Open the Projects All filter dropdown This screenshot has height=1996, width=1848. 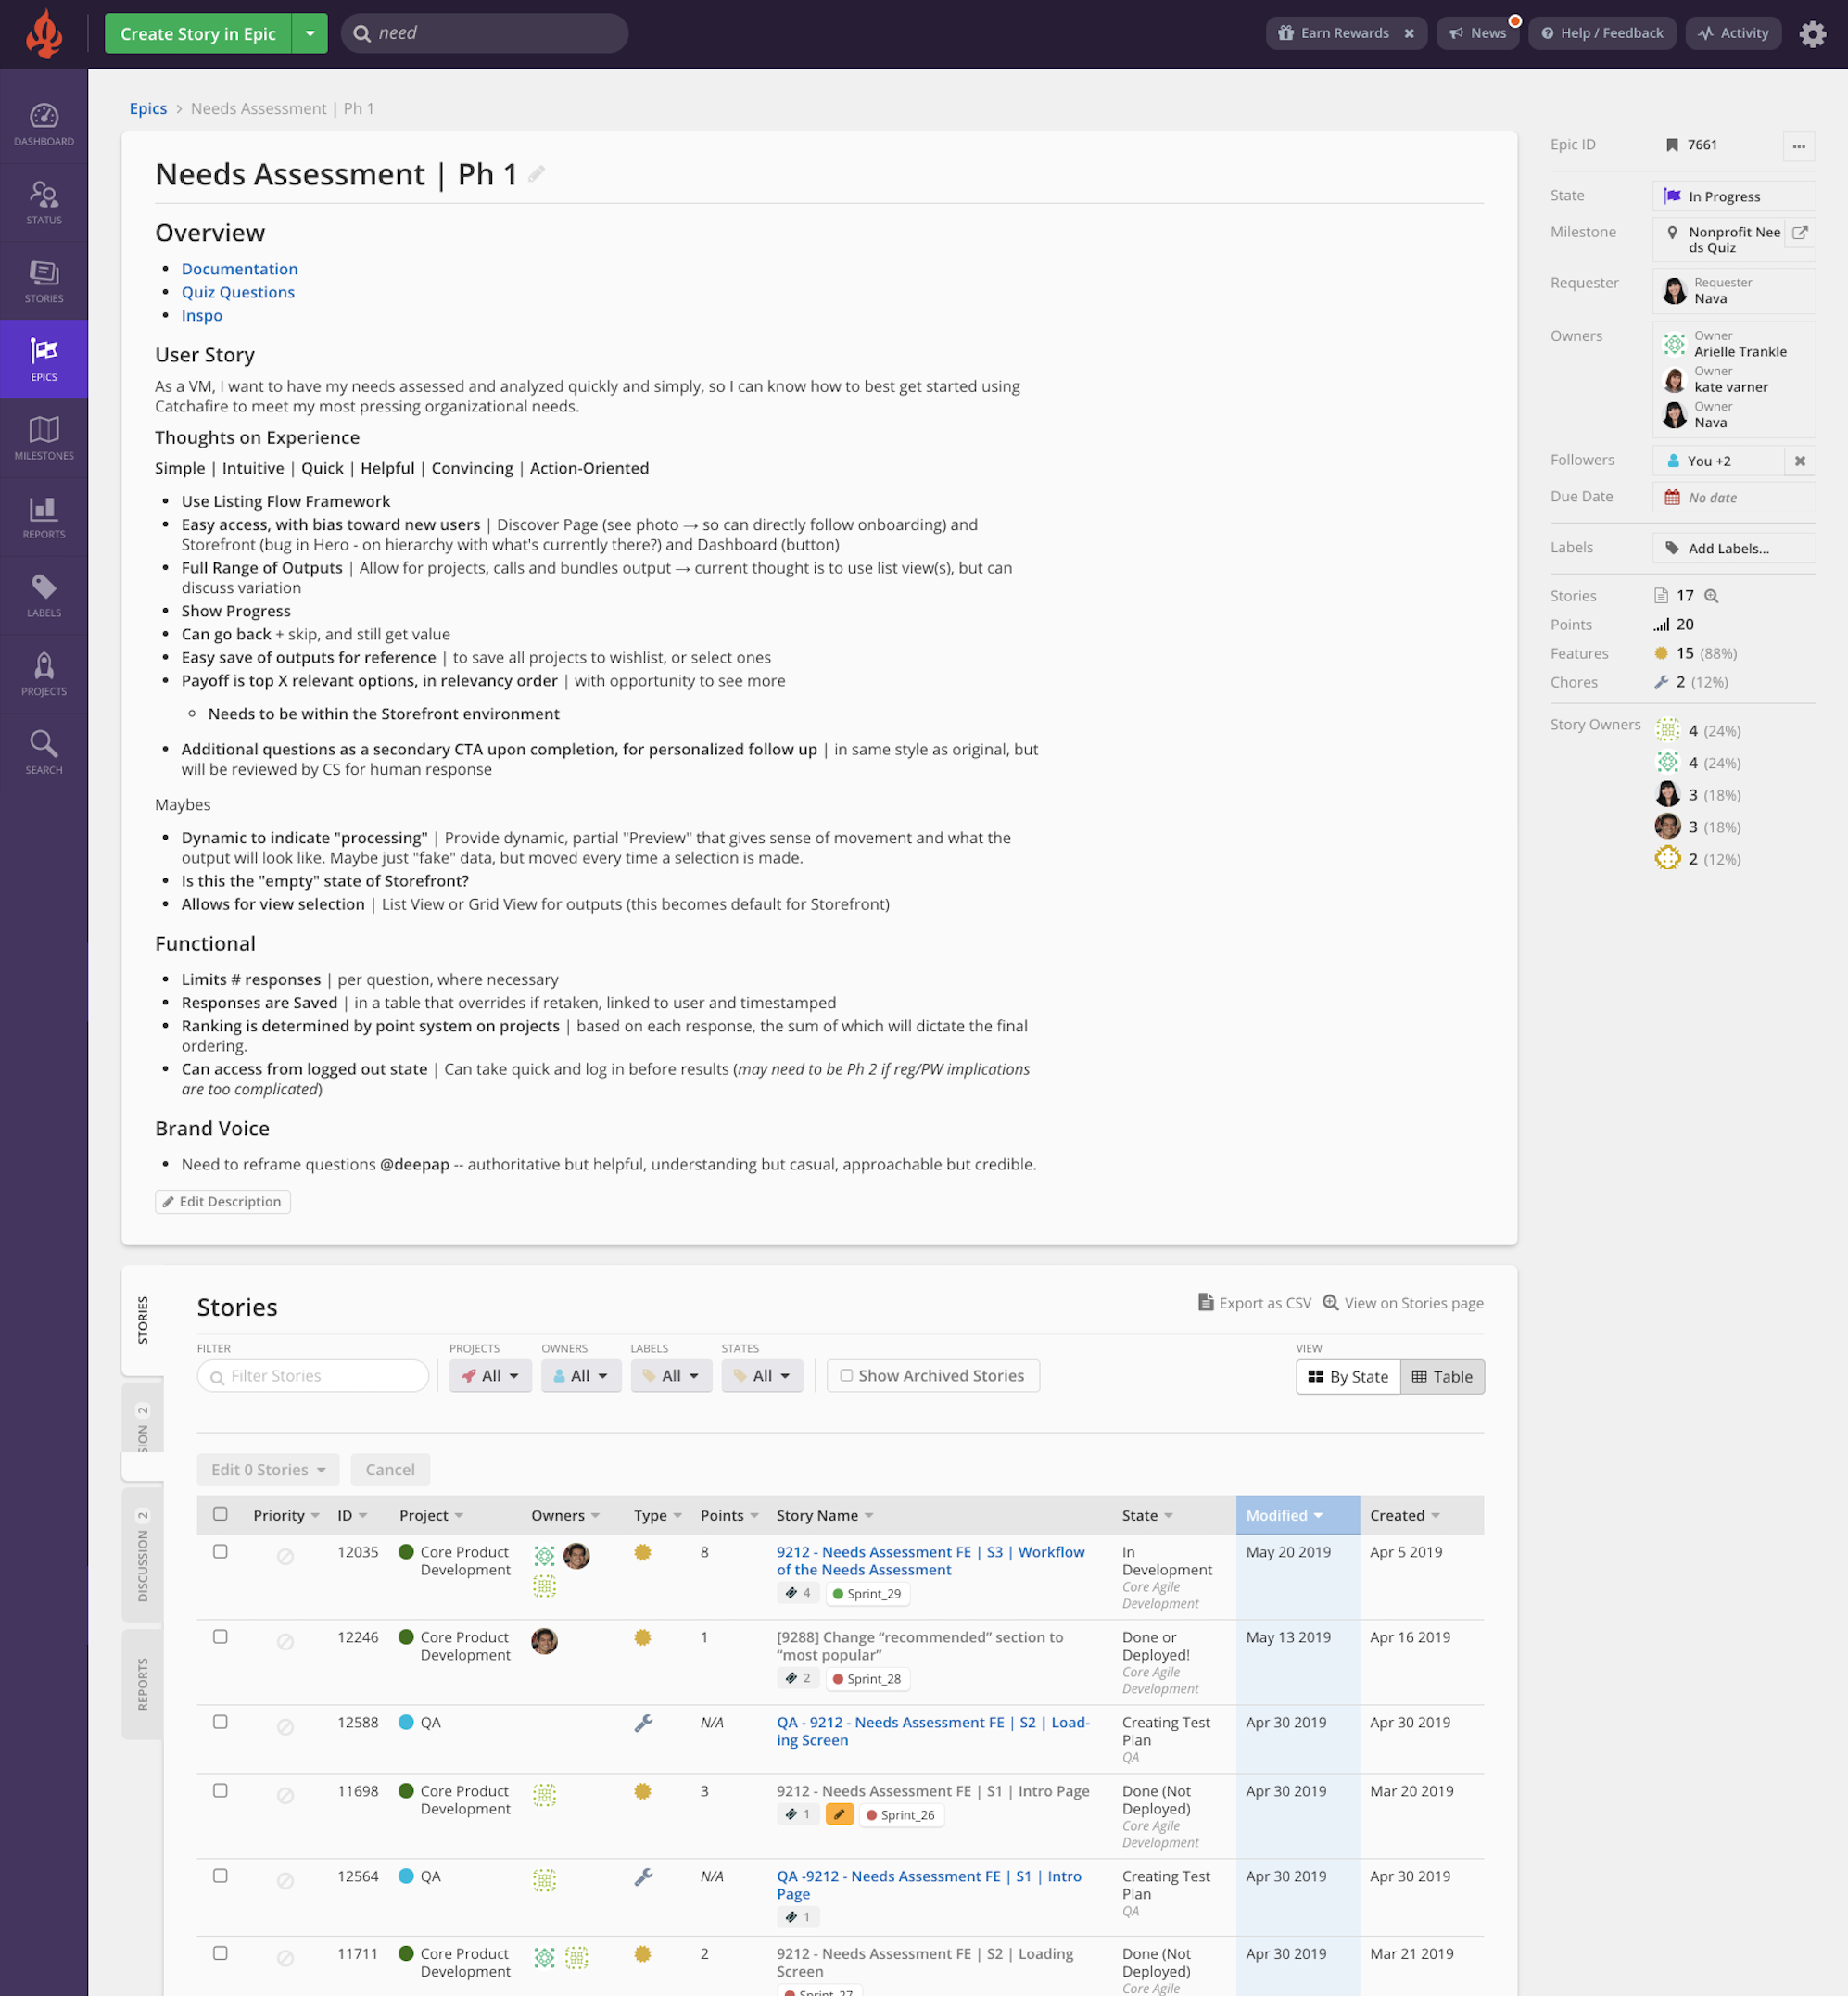coord(490,1376)
